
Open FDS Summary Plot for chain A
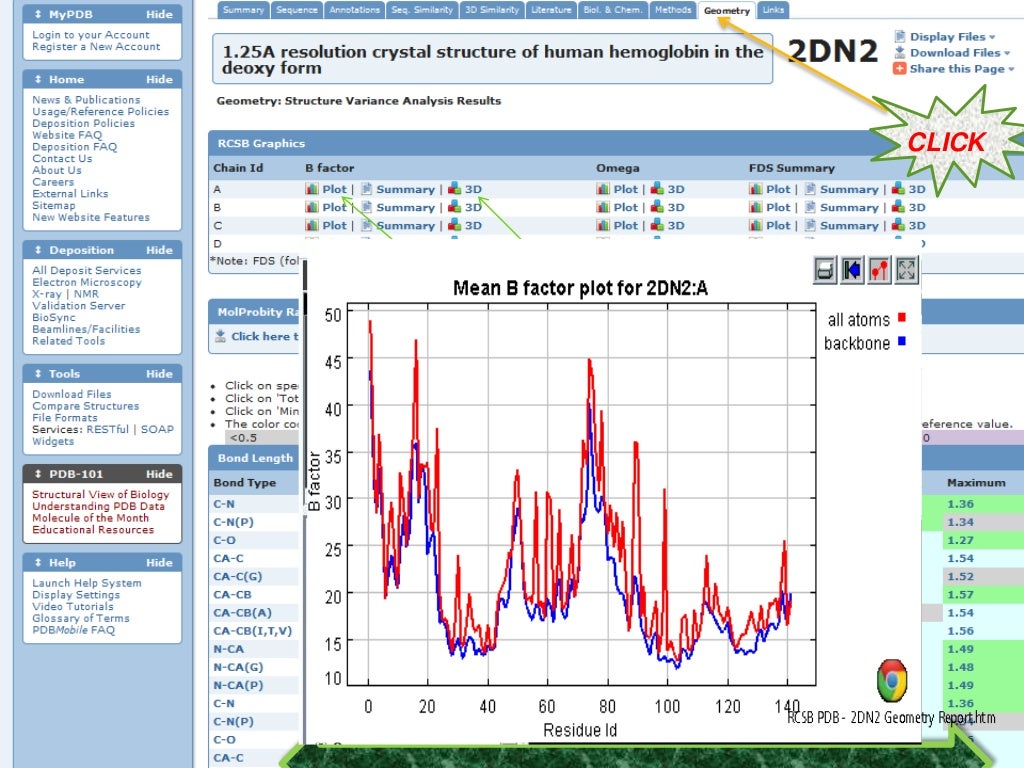tap(778, 189)
